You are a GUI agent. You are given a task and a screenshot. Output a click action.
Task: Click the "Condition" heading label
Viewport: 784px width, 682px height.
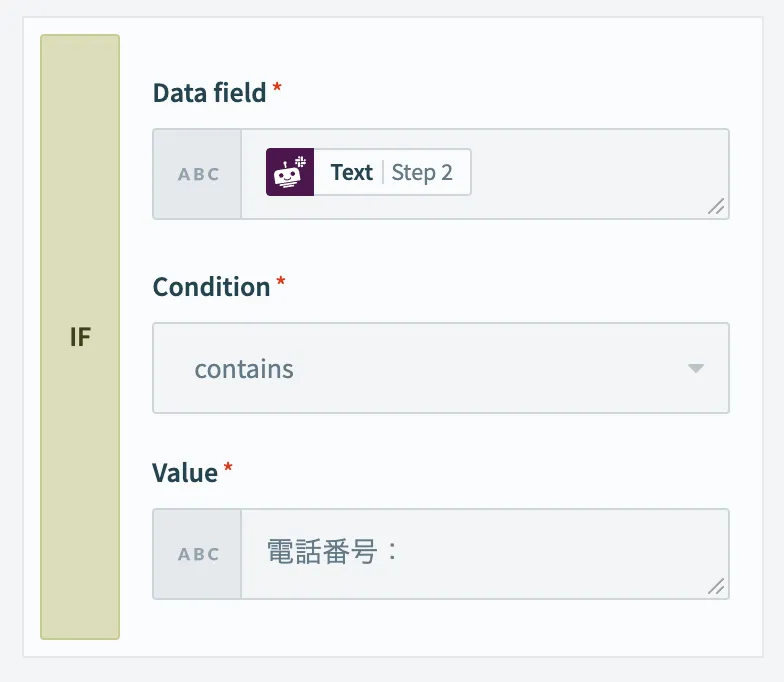click(x=211, y=287)
